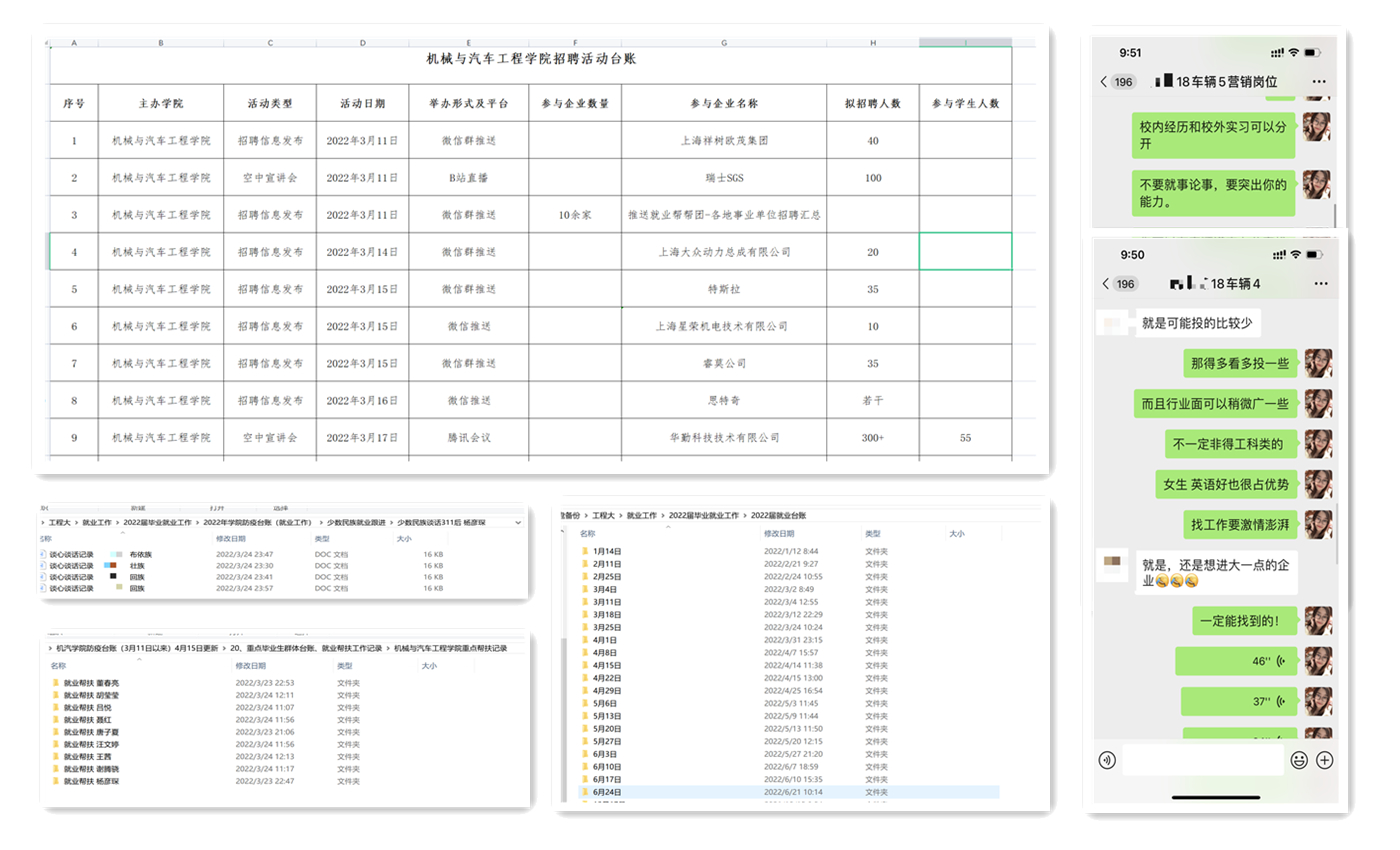This screenshot has width=1400, height=850.
Task: Go back from the 18车辆5营销岗位 chat
Action: pyautogui.click(x=1104, y=82)
